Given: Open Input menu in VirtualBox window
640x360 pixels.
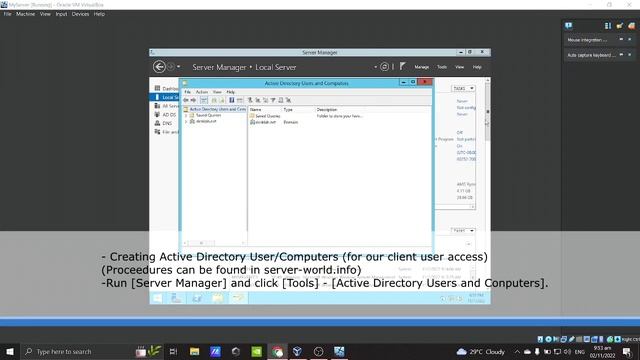Looking at the screenshot, I should 61,14.
